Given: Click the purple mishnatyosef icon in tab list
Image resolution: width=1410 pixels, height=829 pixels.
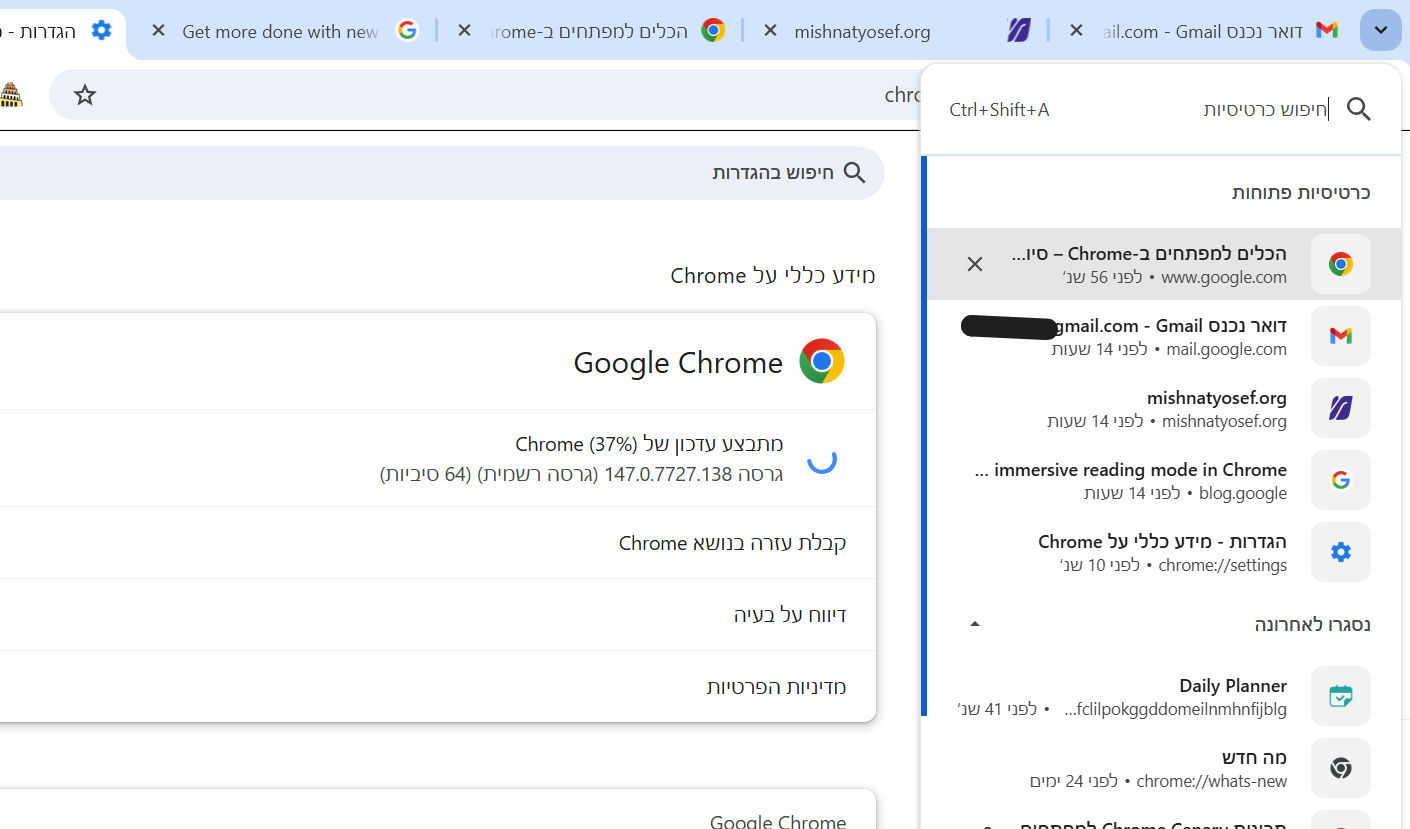Looking at the screenshot, I should (1341, 408).
